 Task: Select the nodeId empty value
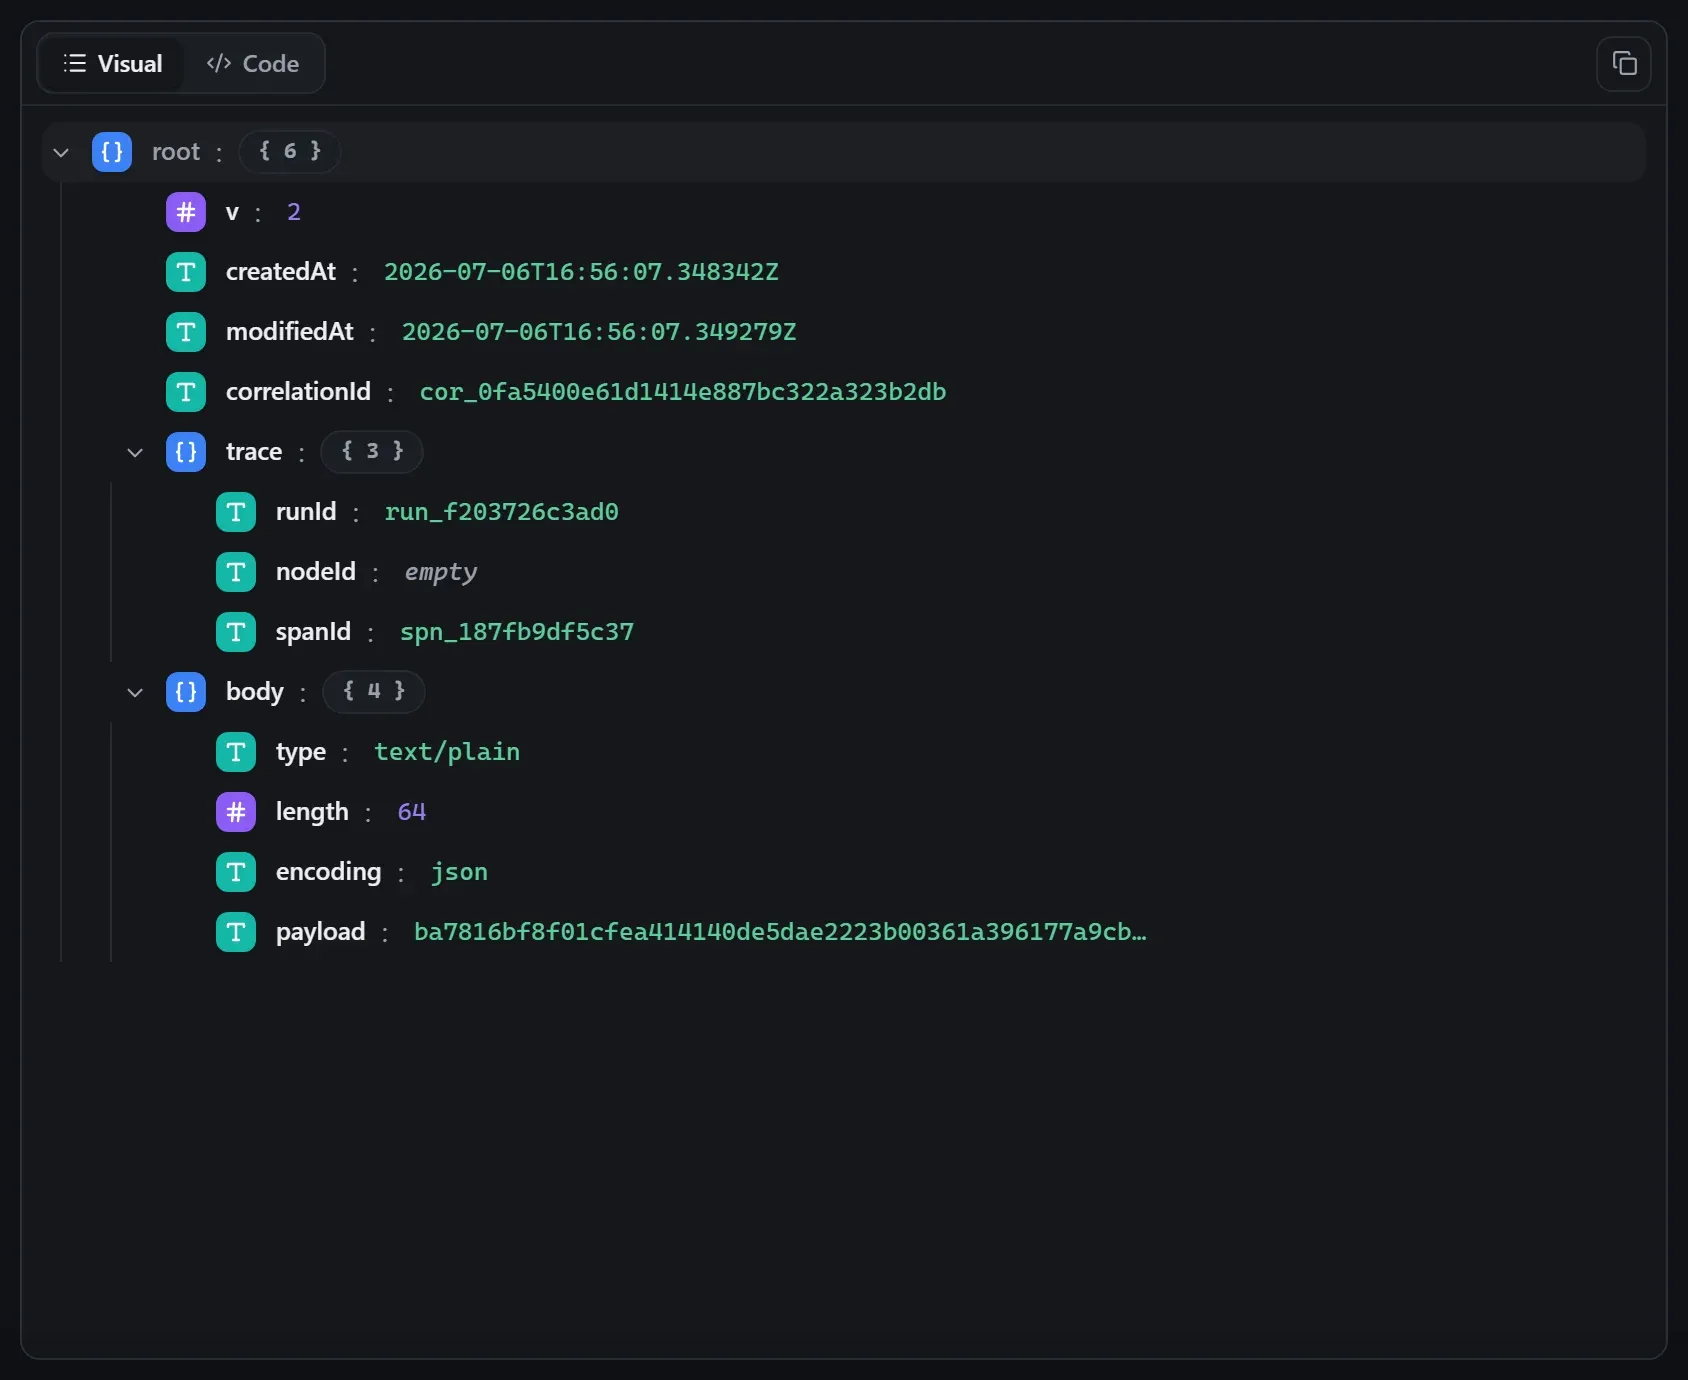tap(441, 572)
